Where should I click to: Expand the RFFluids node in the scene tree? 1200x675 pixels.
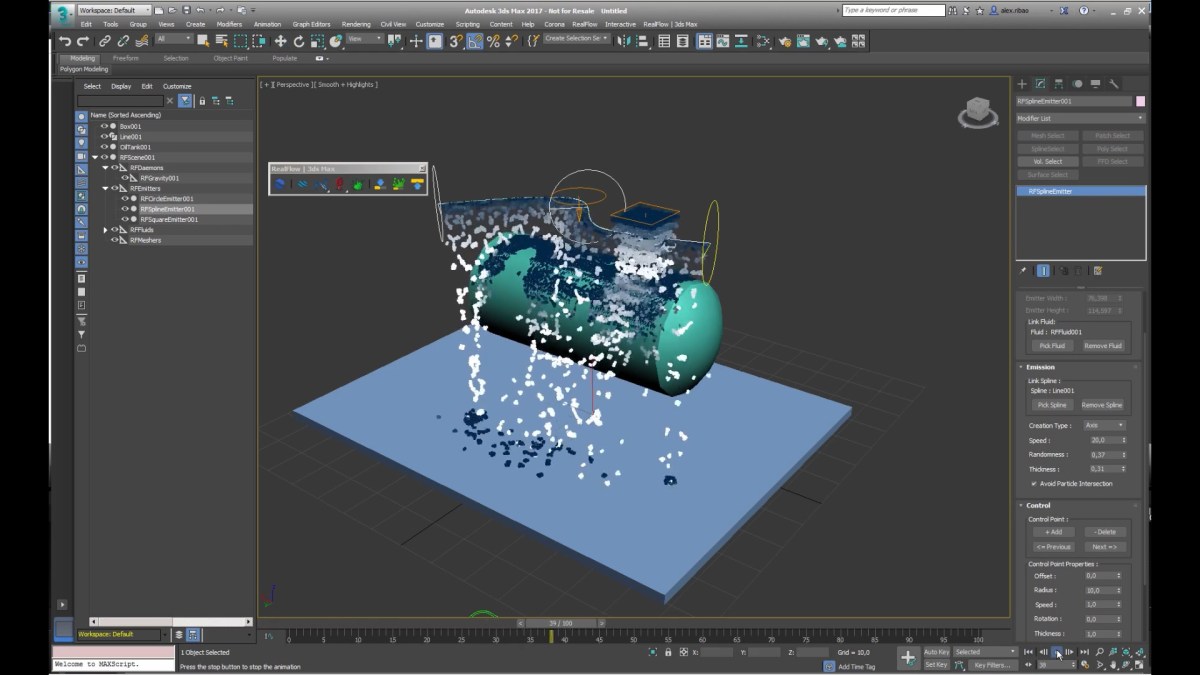[106, 229]
